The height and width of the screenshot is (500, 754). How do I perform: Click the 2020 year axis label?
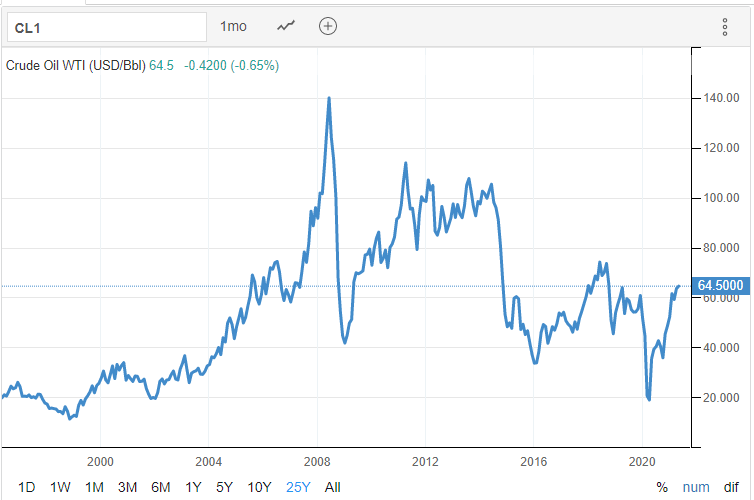point(642,462)
